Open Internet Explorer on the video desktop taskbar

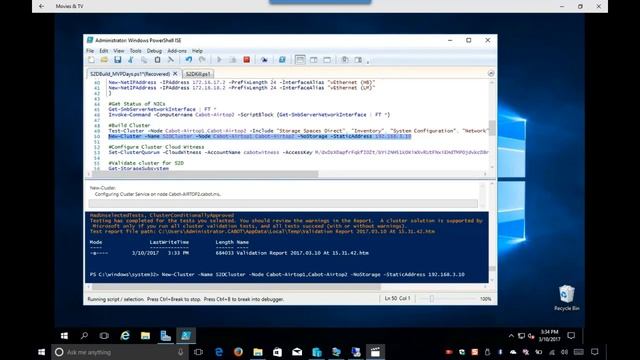(x=125, y=336)
